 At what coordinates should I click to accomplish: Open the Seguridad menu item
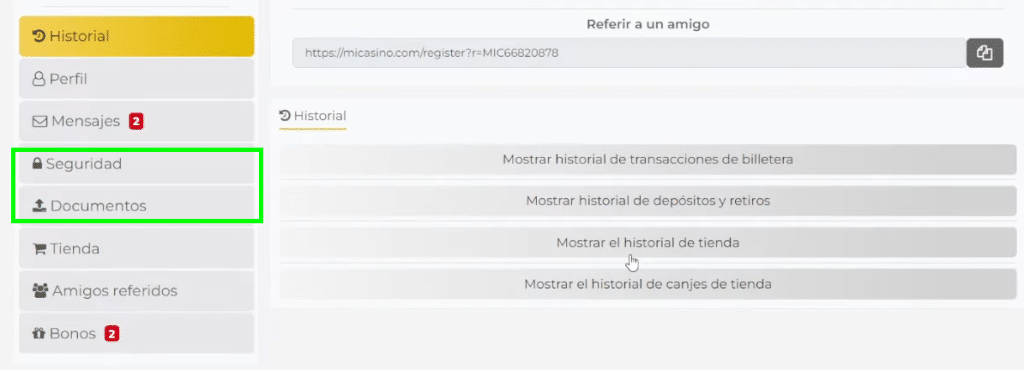coord(136,164)
